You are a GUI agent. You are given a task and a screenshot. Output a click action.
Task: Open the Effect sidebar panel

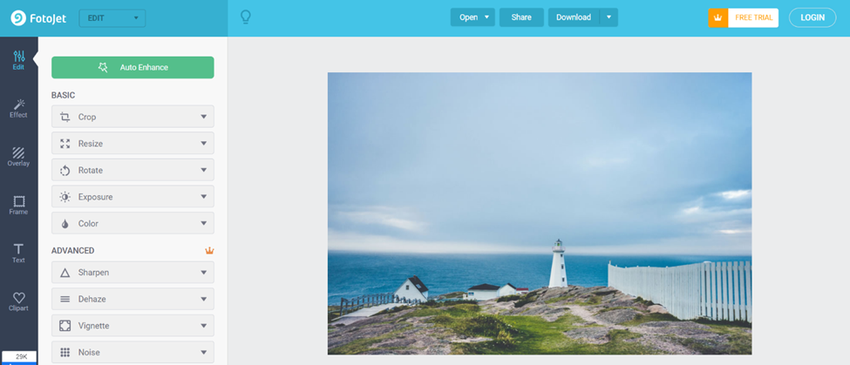[19, 108]
